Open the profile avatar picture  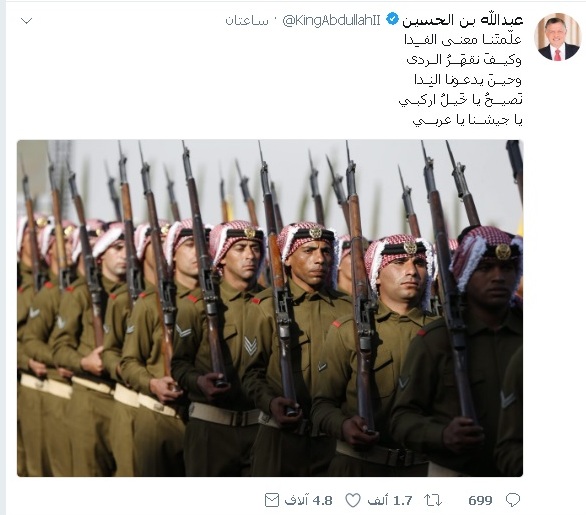coord(558,37)
